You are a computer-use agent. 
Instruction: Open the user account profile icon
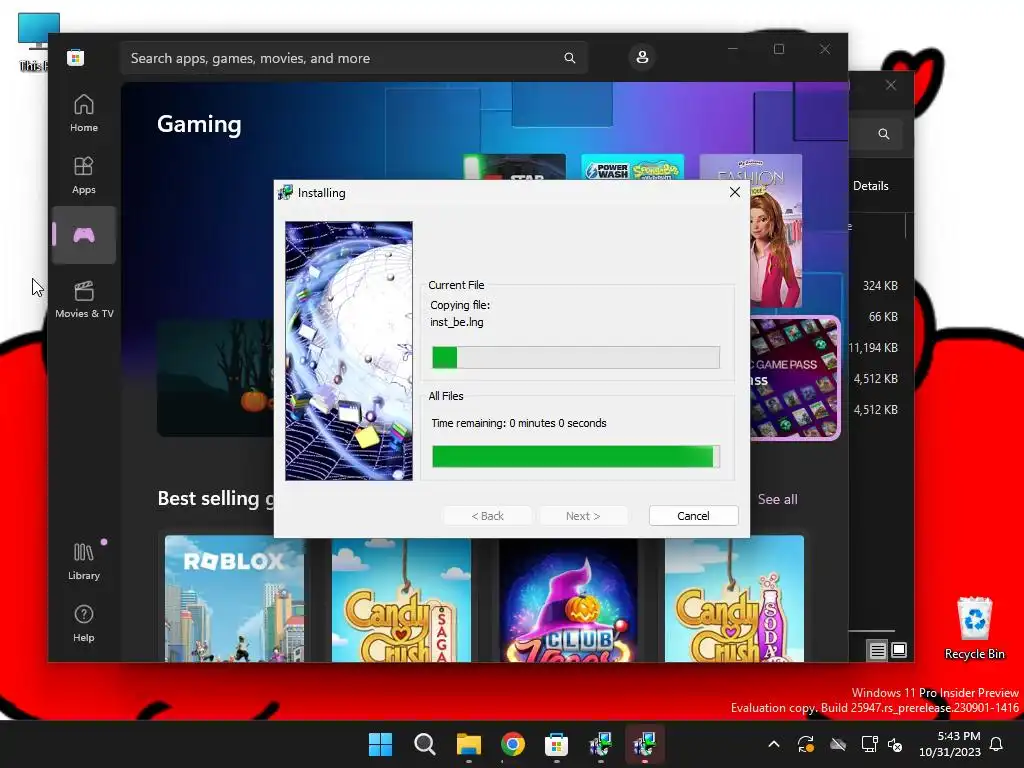pos(642,57)
